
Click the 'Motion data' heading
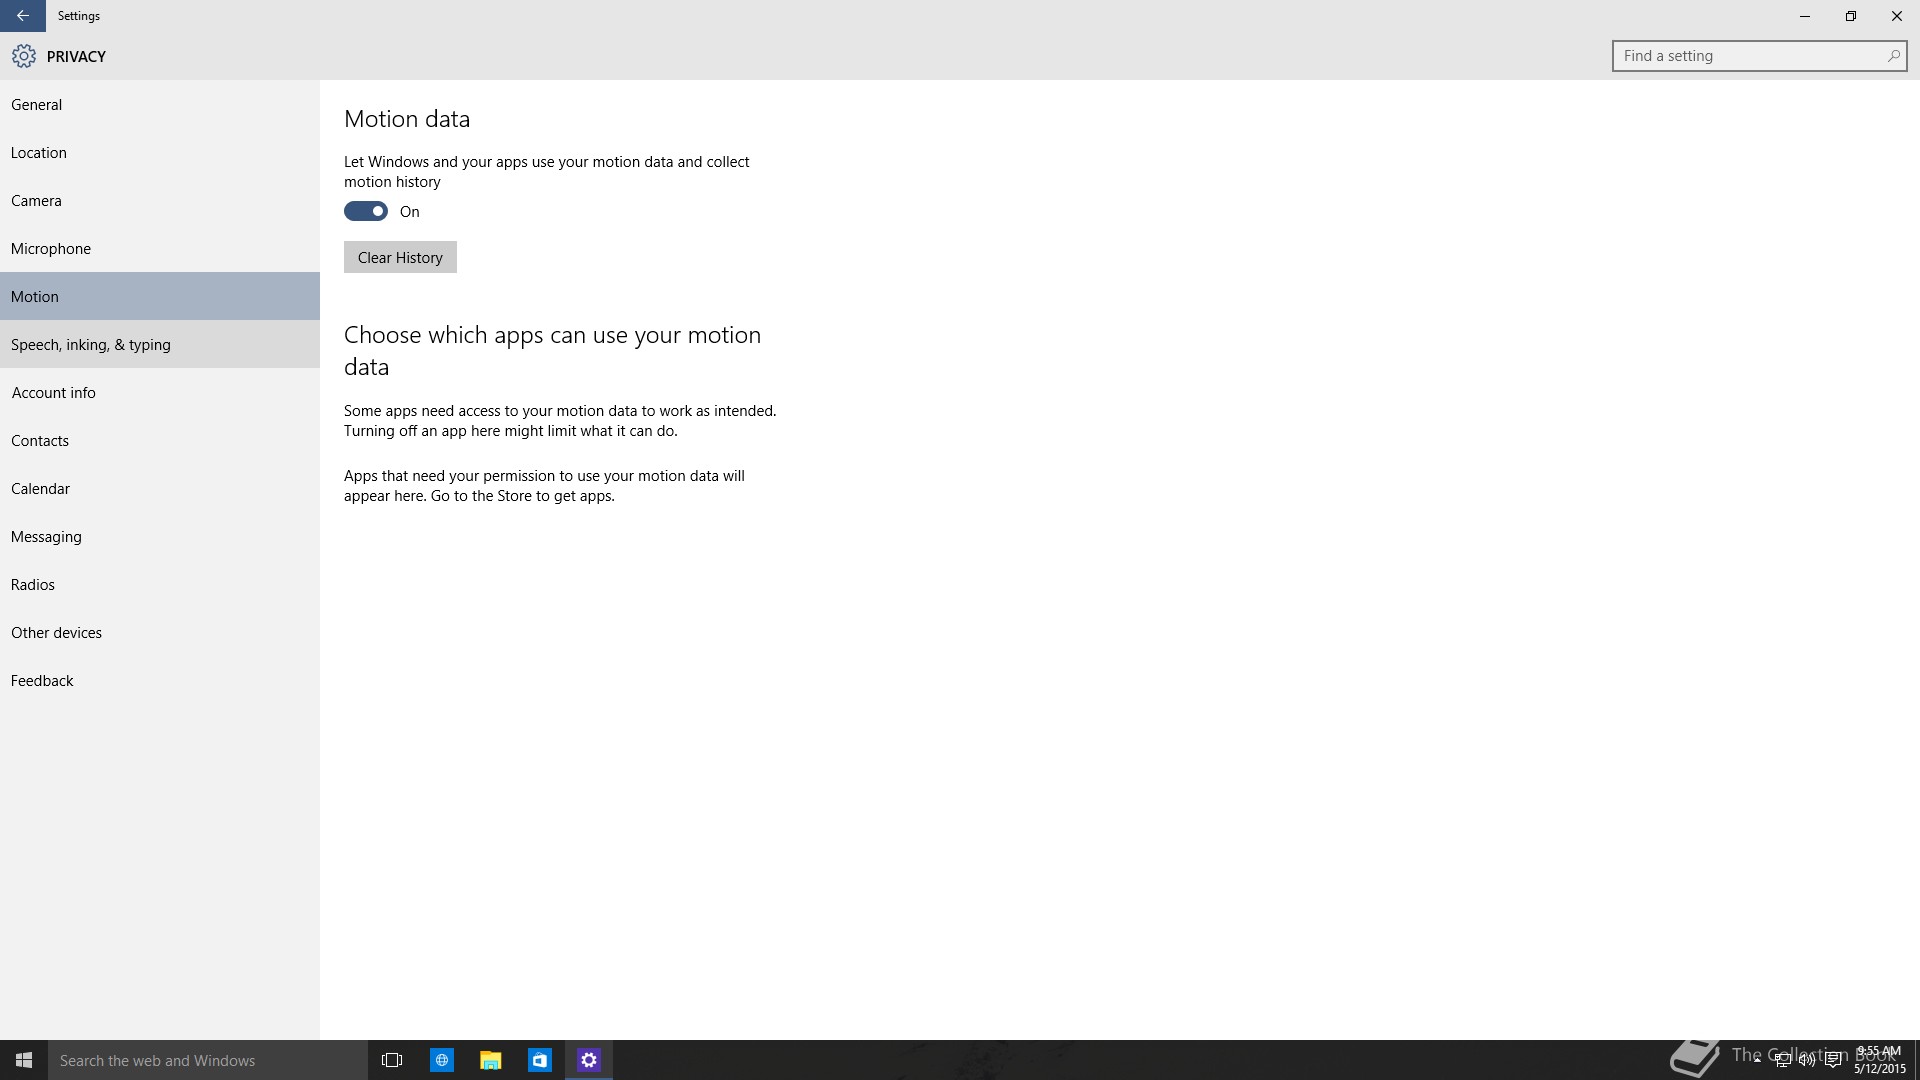407,118
